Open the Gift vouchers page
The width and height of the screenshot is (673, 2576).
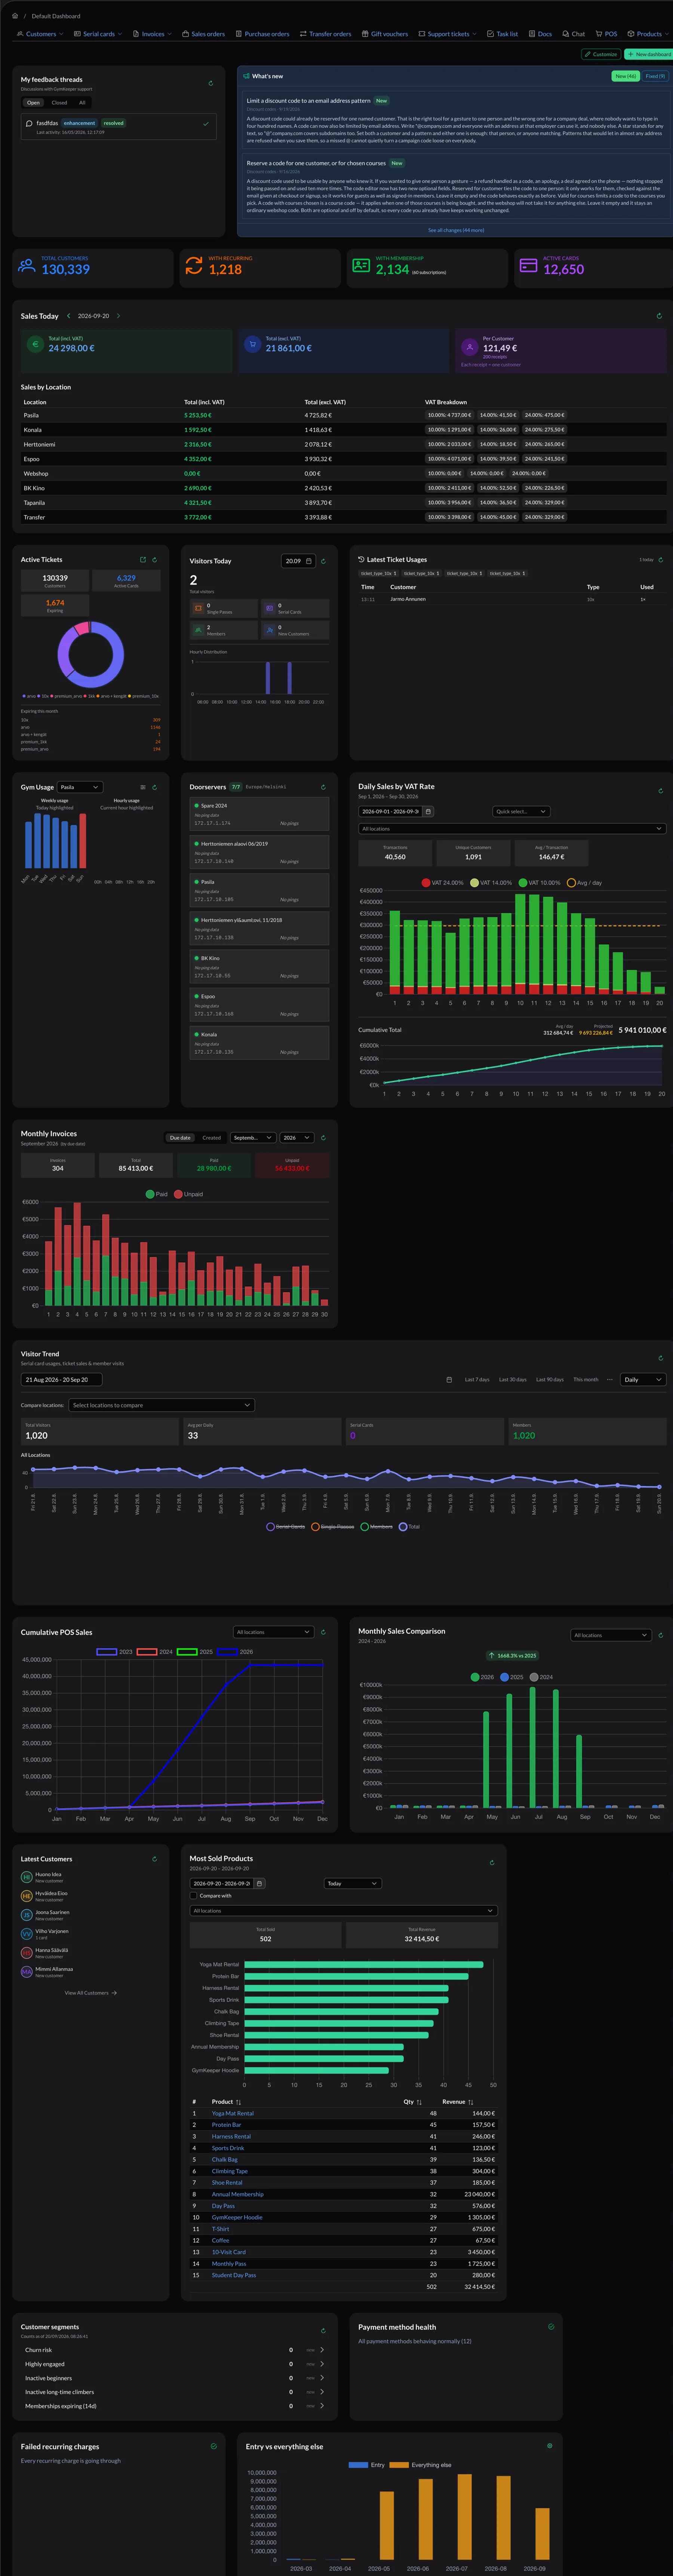(385, 34)
